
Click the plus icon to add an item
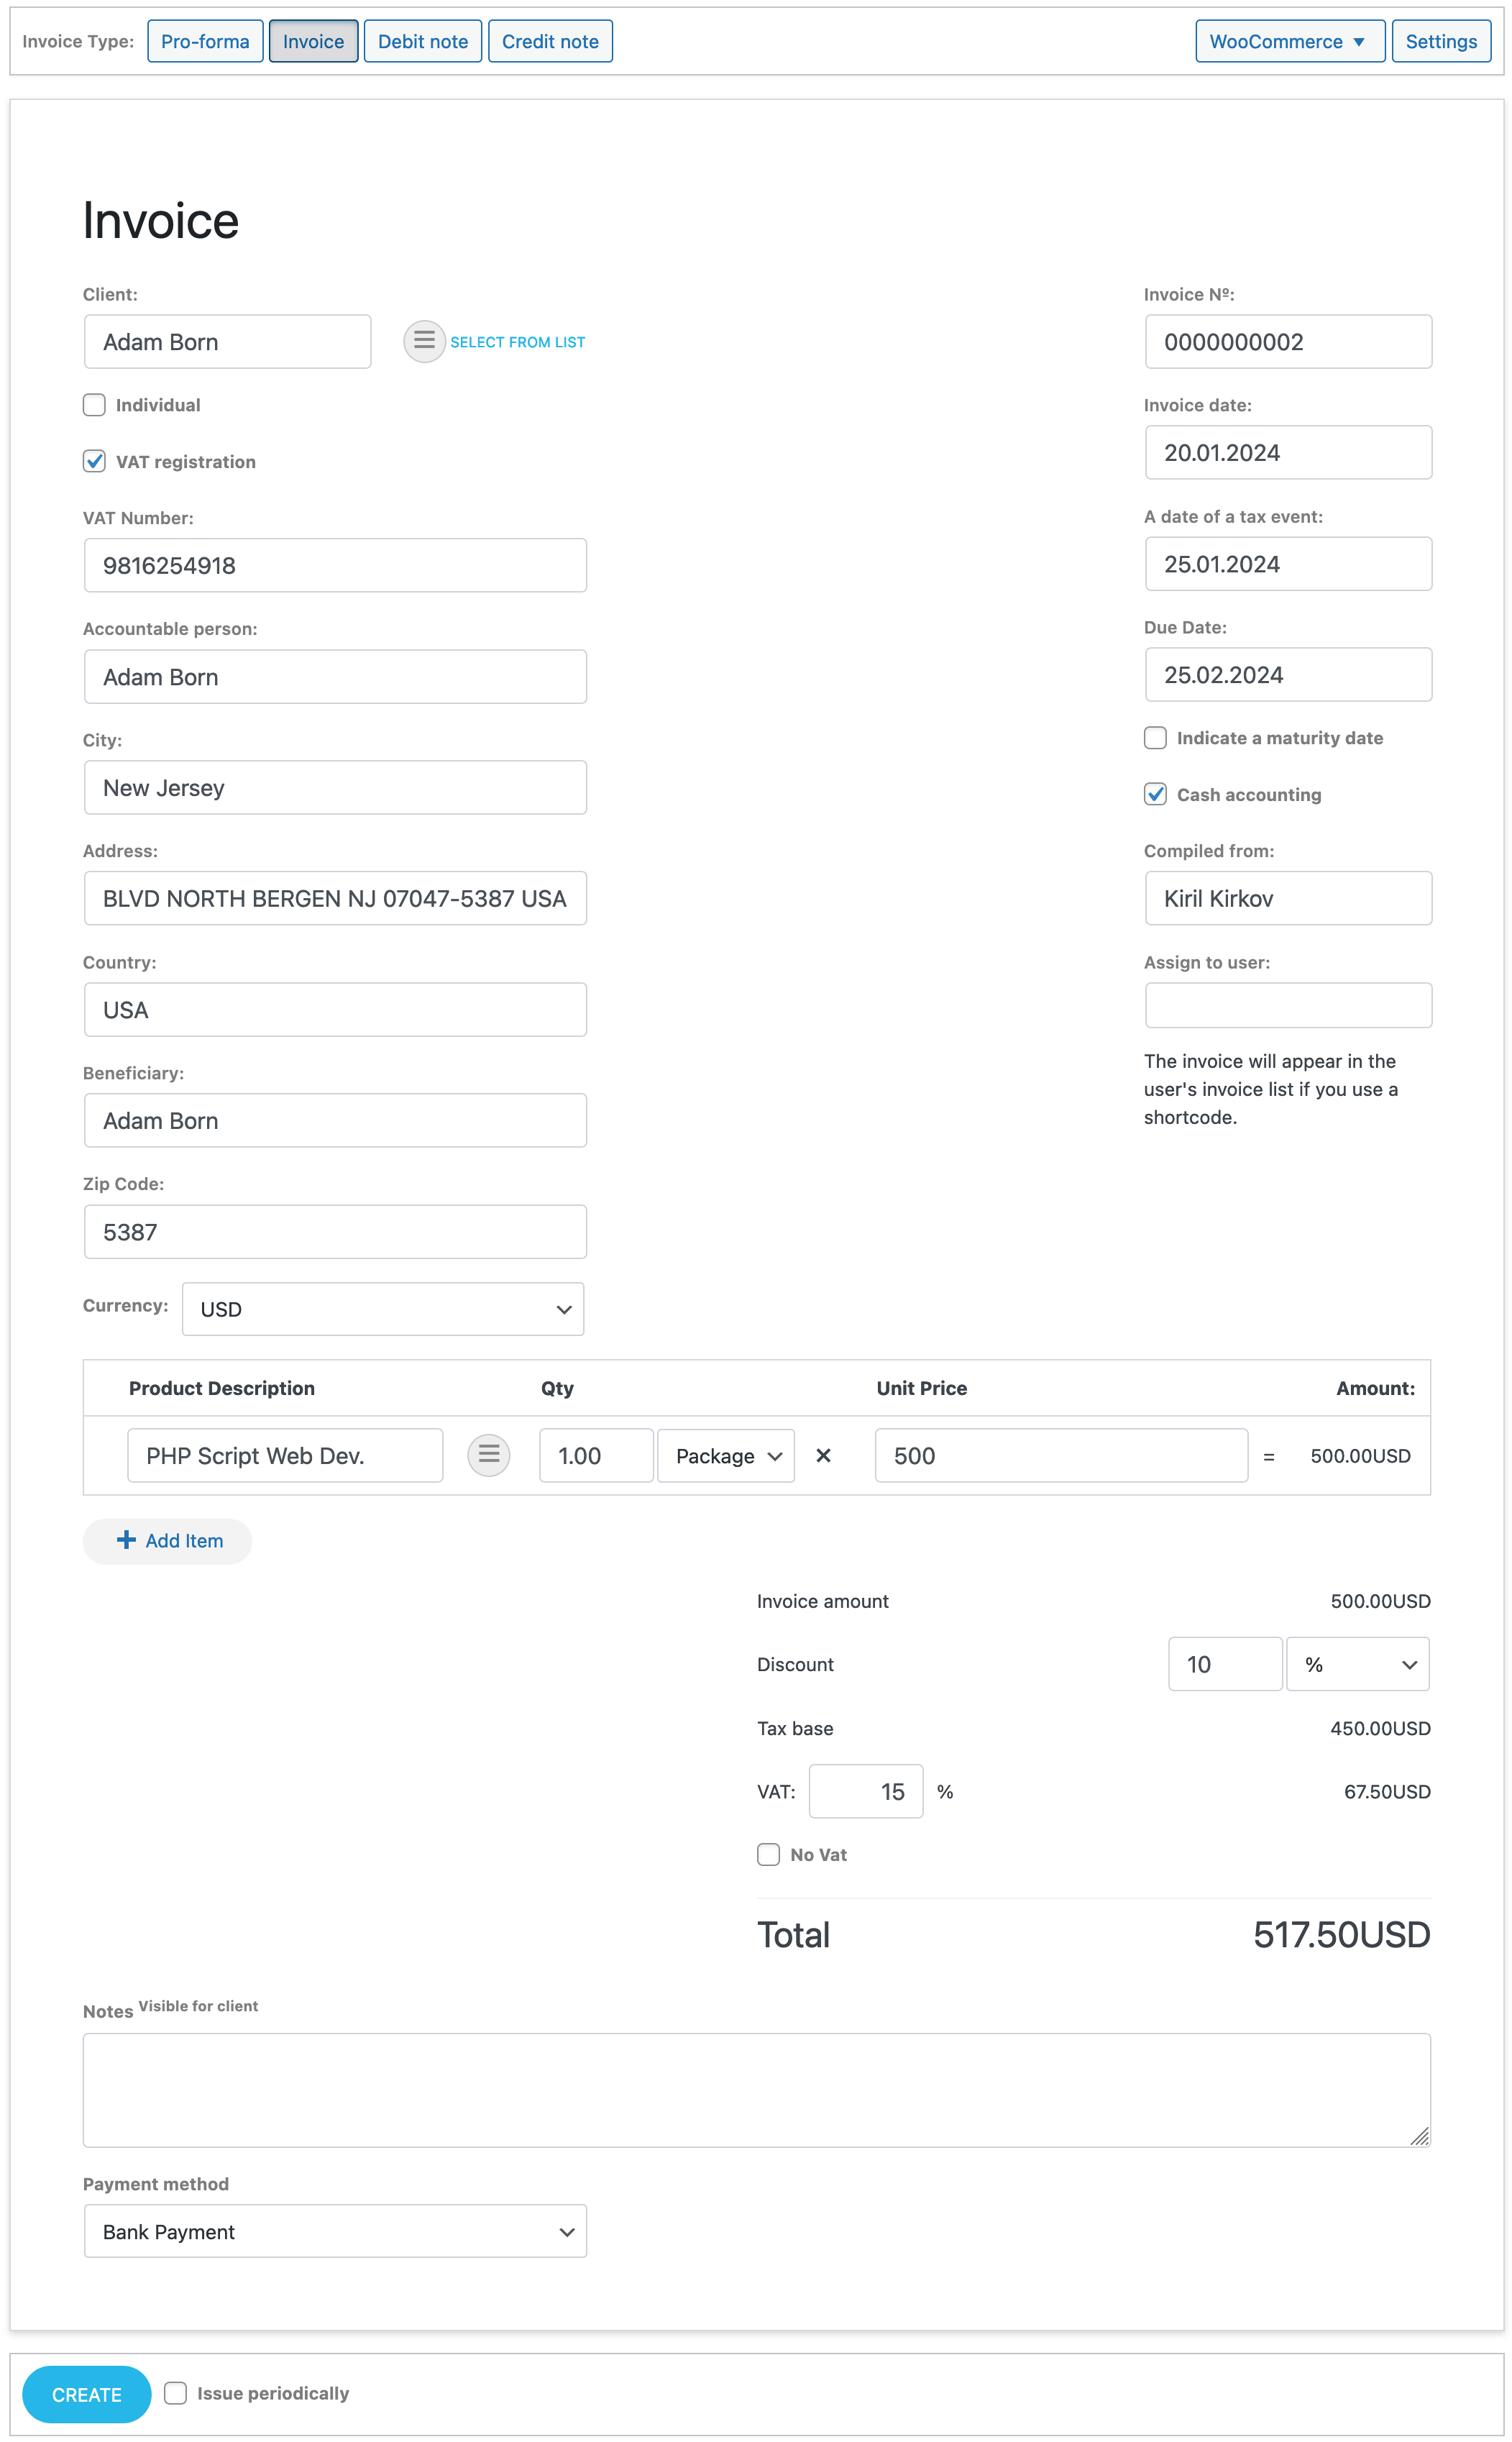click(x=126, y=1541)
